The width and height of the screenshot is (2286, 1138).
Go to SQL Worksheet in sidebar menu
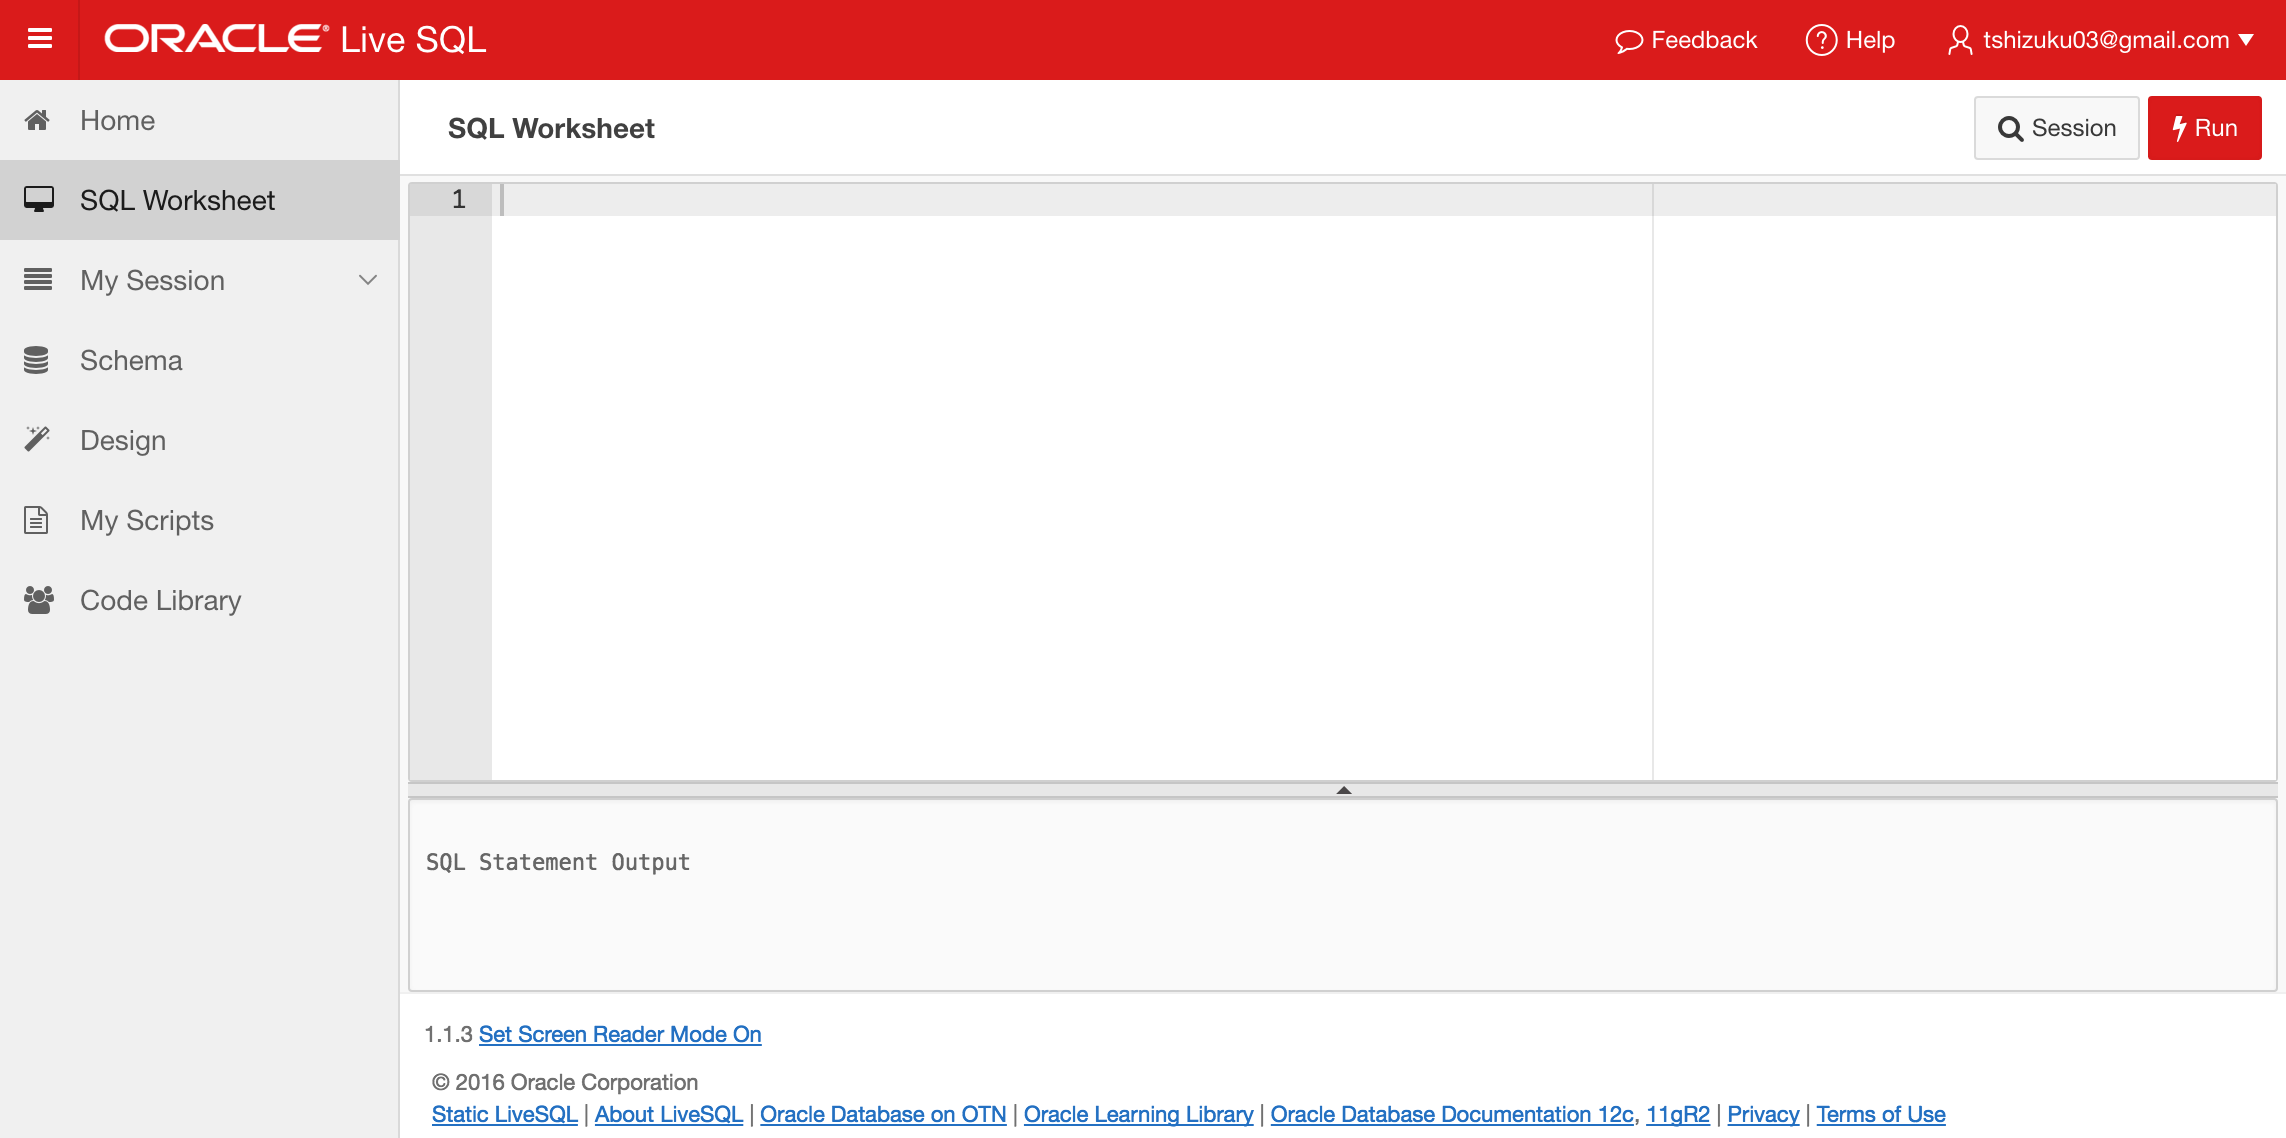177,200
